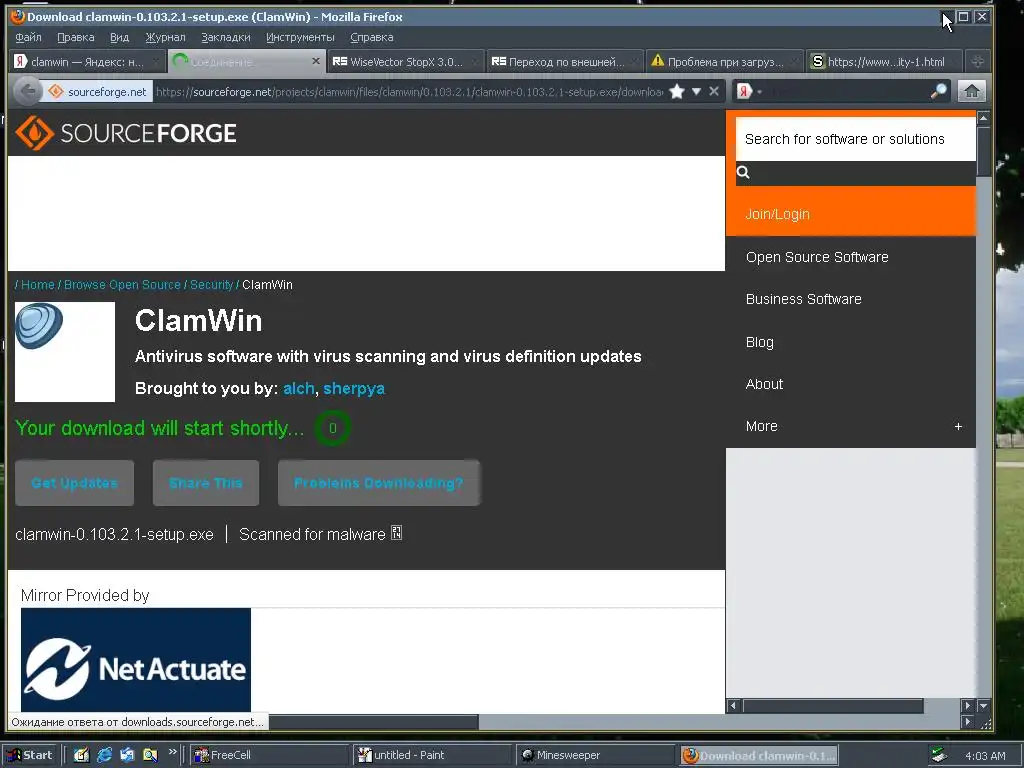Switch to Minesweeper in the taskbar
Viewport: 1024px width, 768px height.
pyautogui.click(x=595, y=755)
